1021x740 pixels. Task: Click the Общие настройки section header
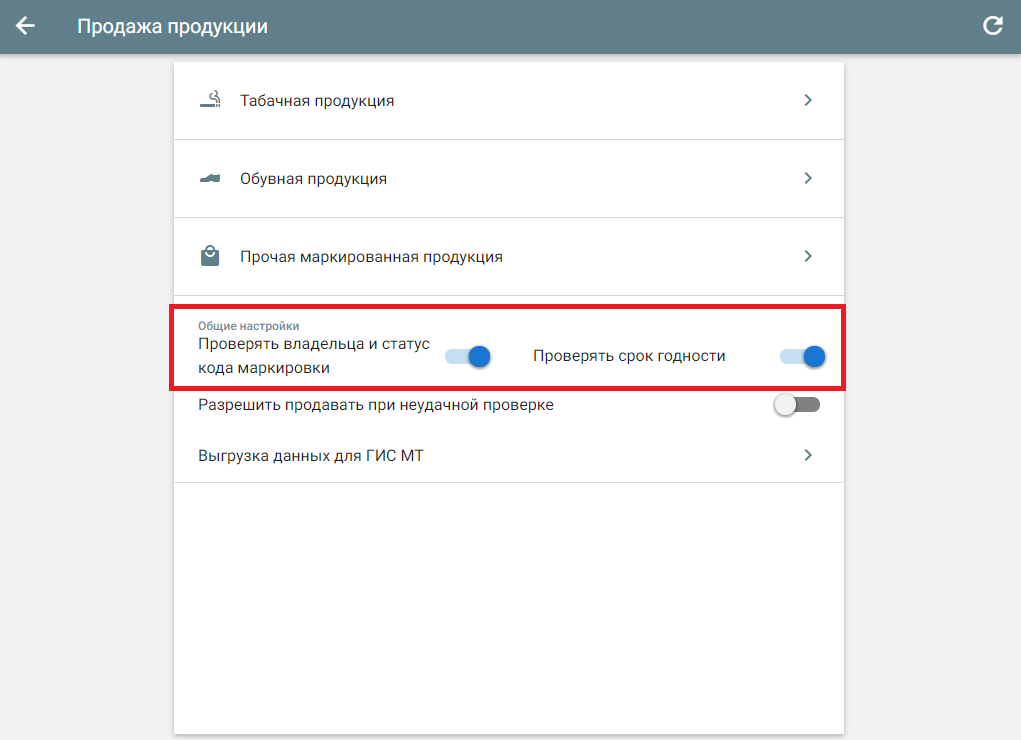(249, 326)
